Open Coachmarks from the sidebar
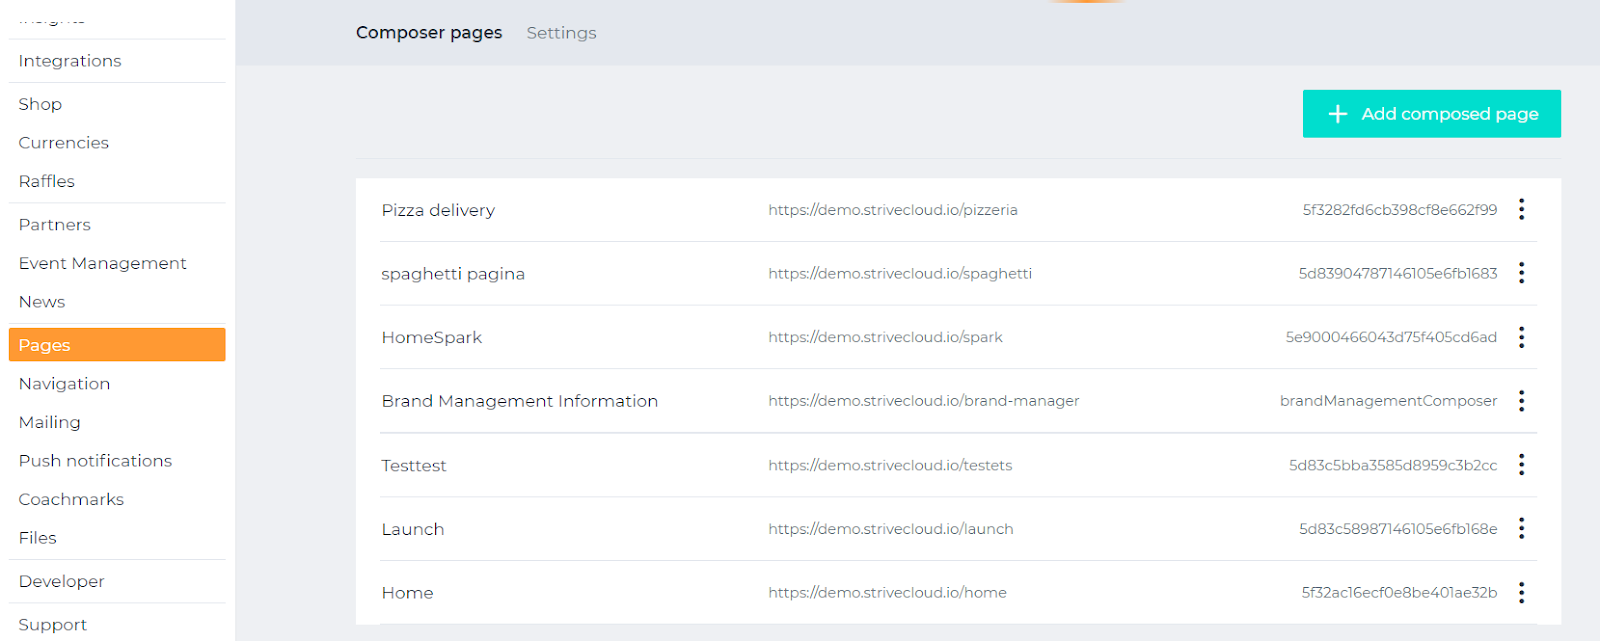1600x641 pixels. coord(71,499)
